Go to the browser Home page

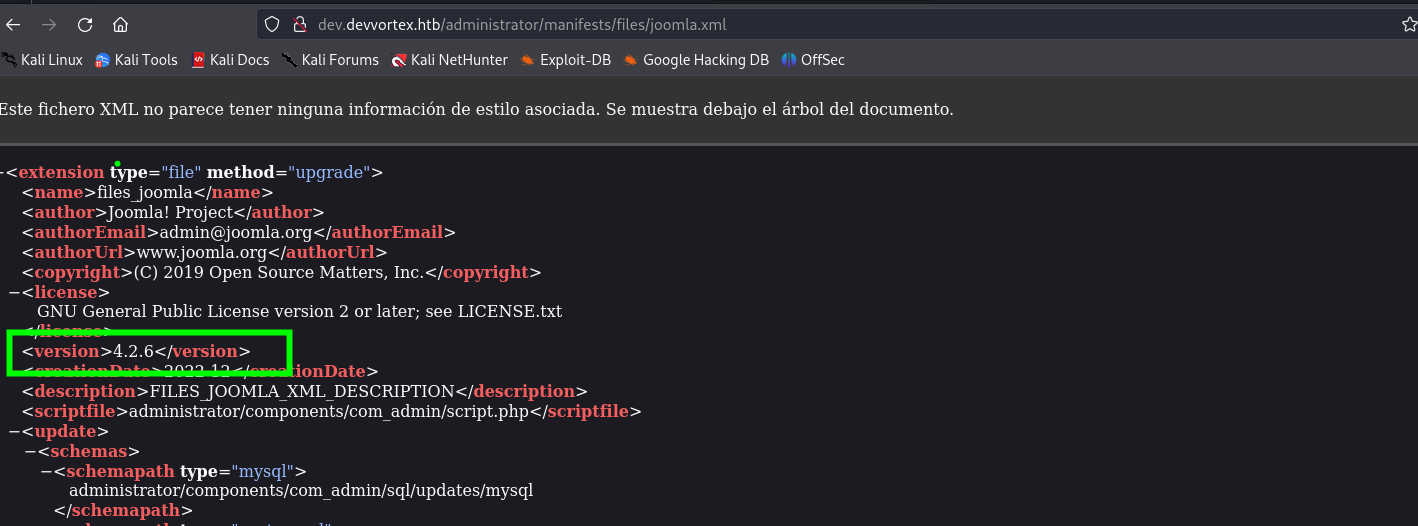[121, 25]
